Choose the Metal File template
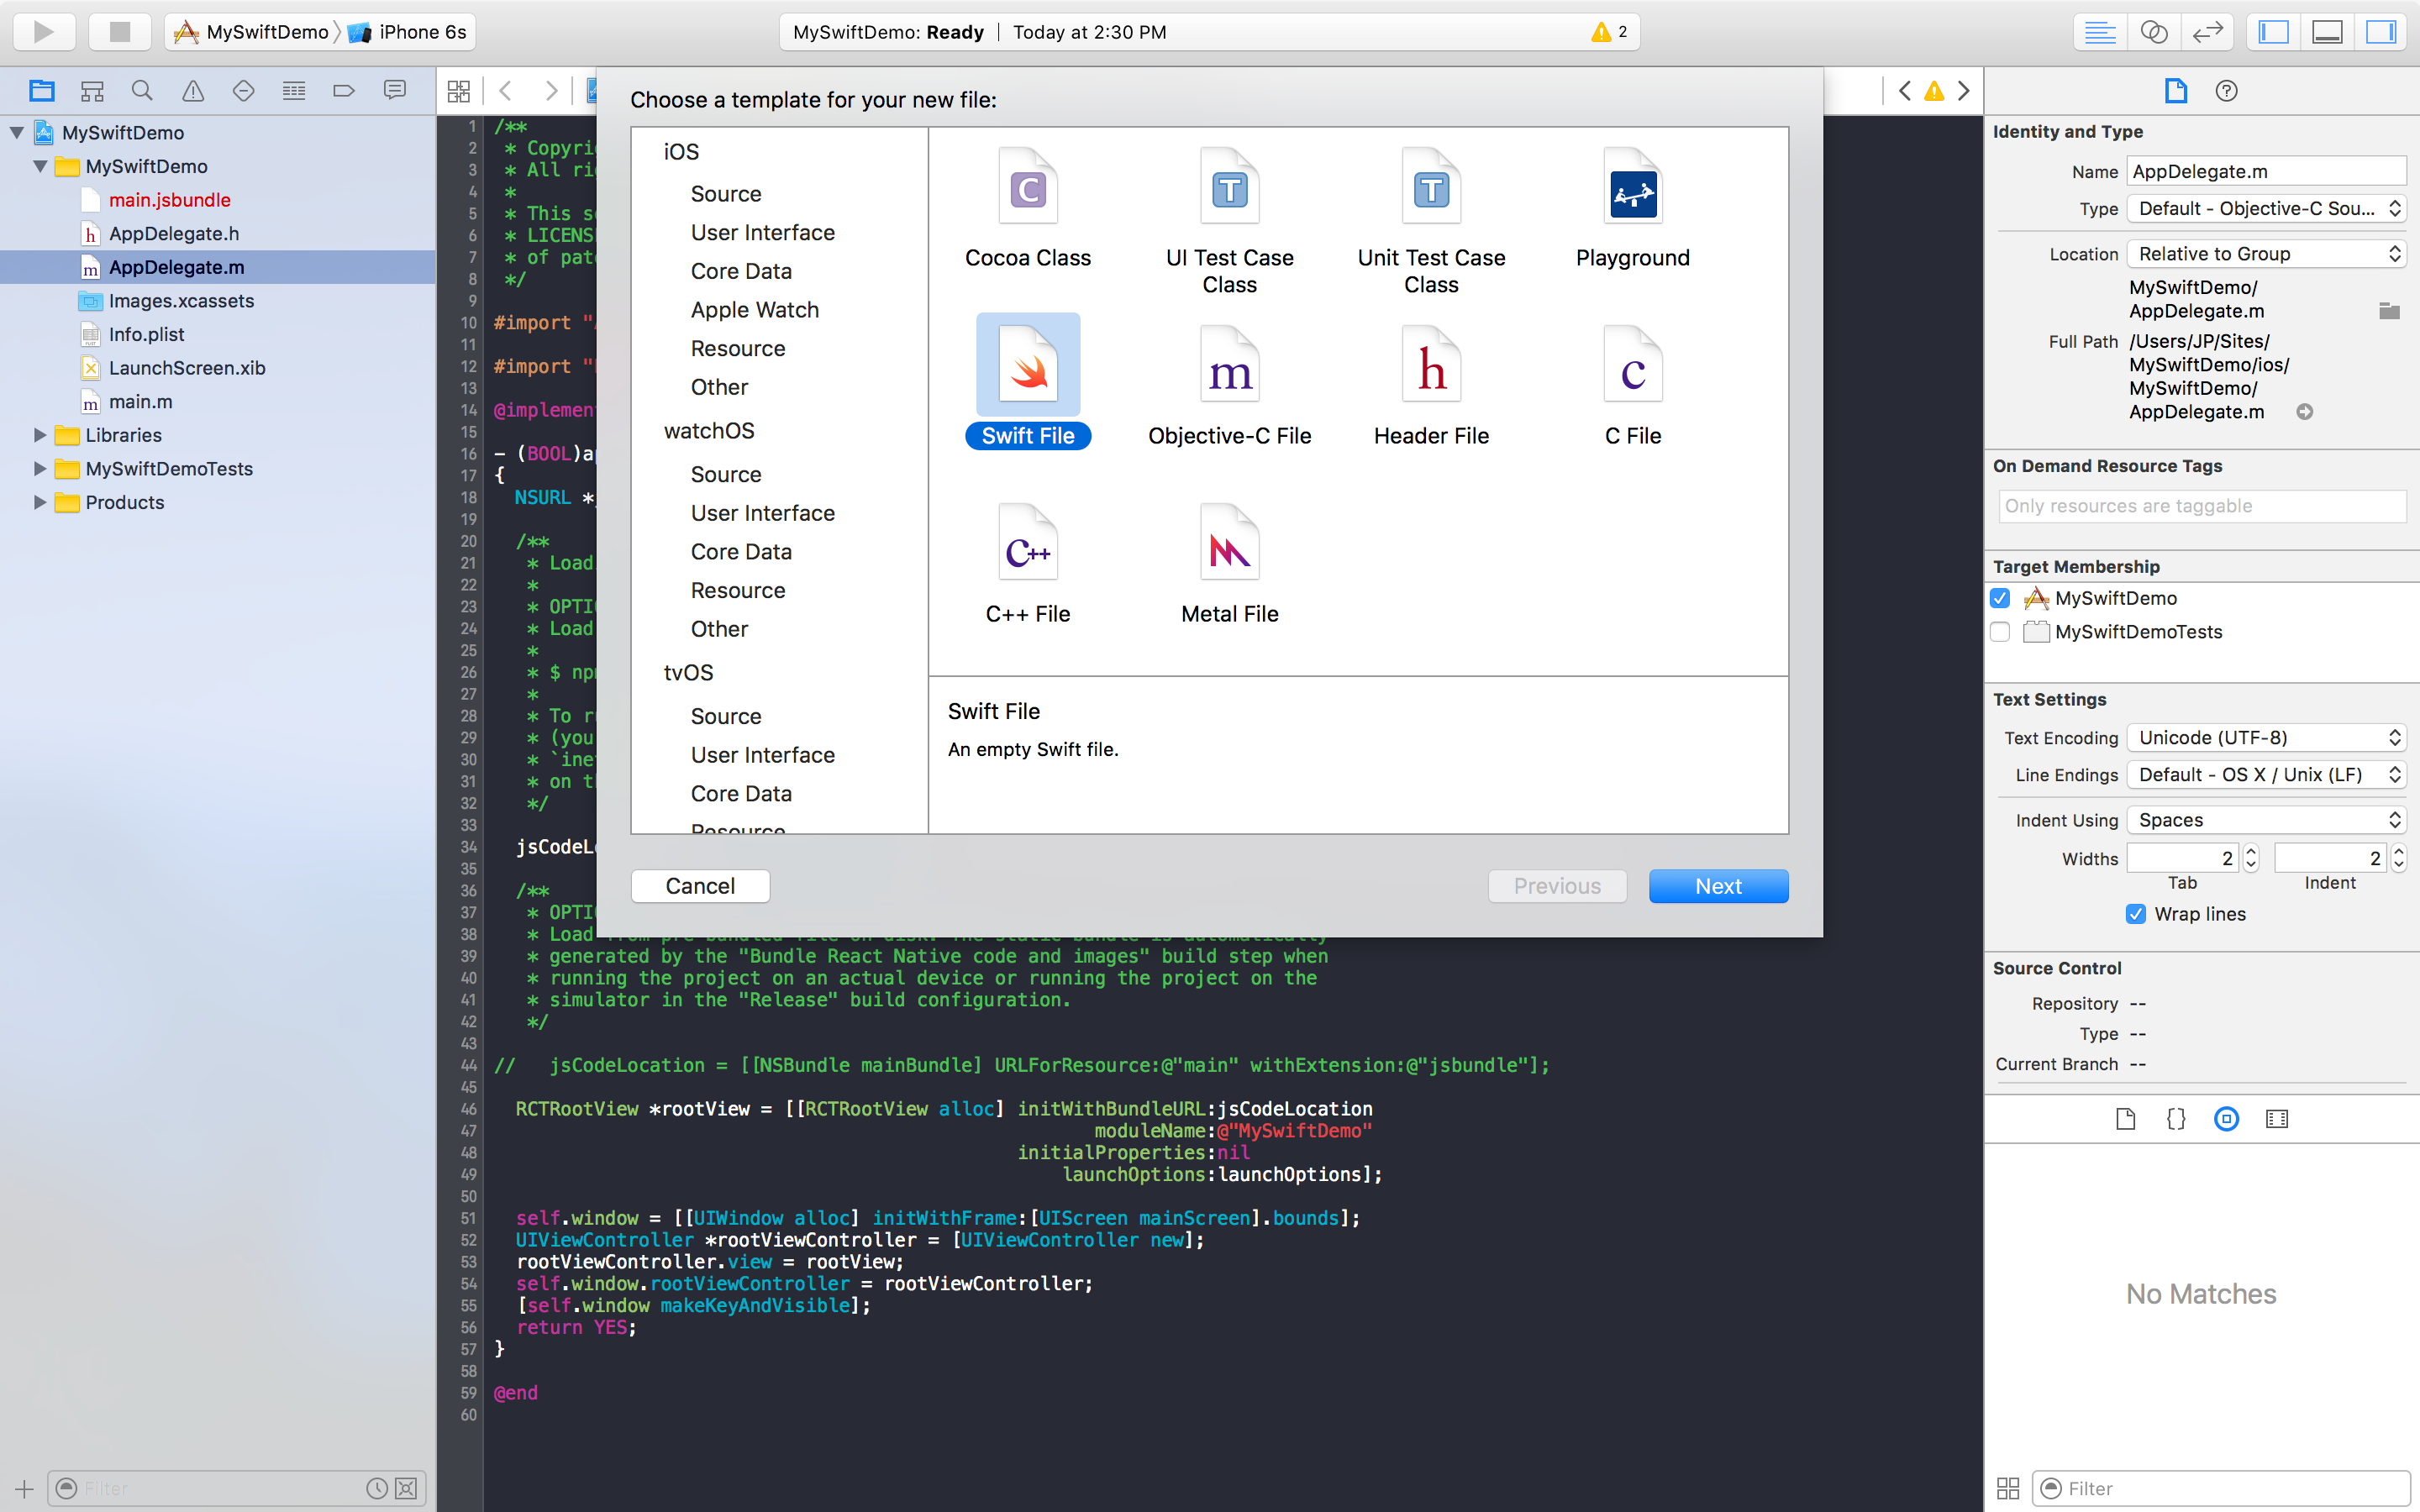The image size is (2420, 1512). coord(1229,546)
